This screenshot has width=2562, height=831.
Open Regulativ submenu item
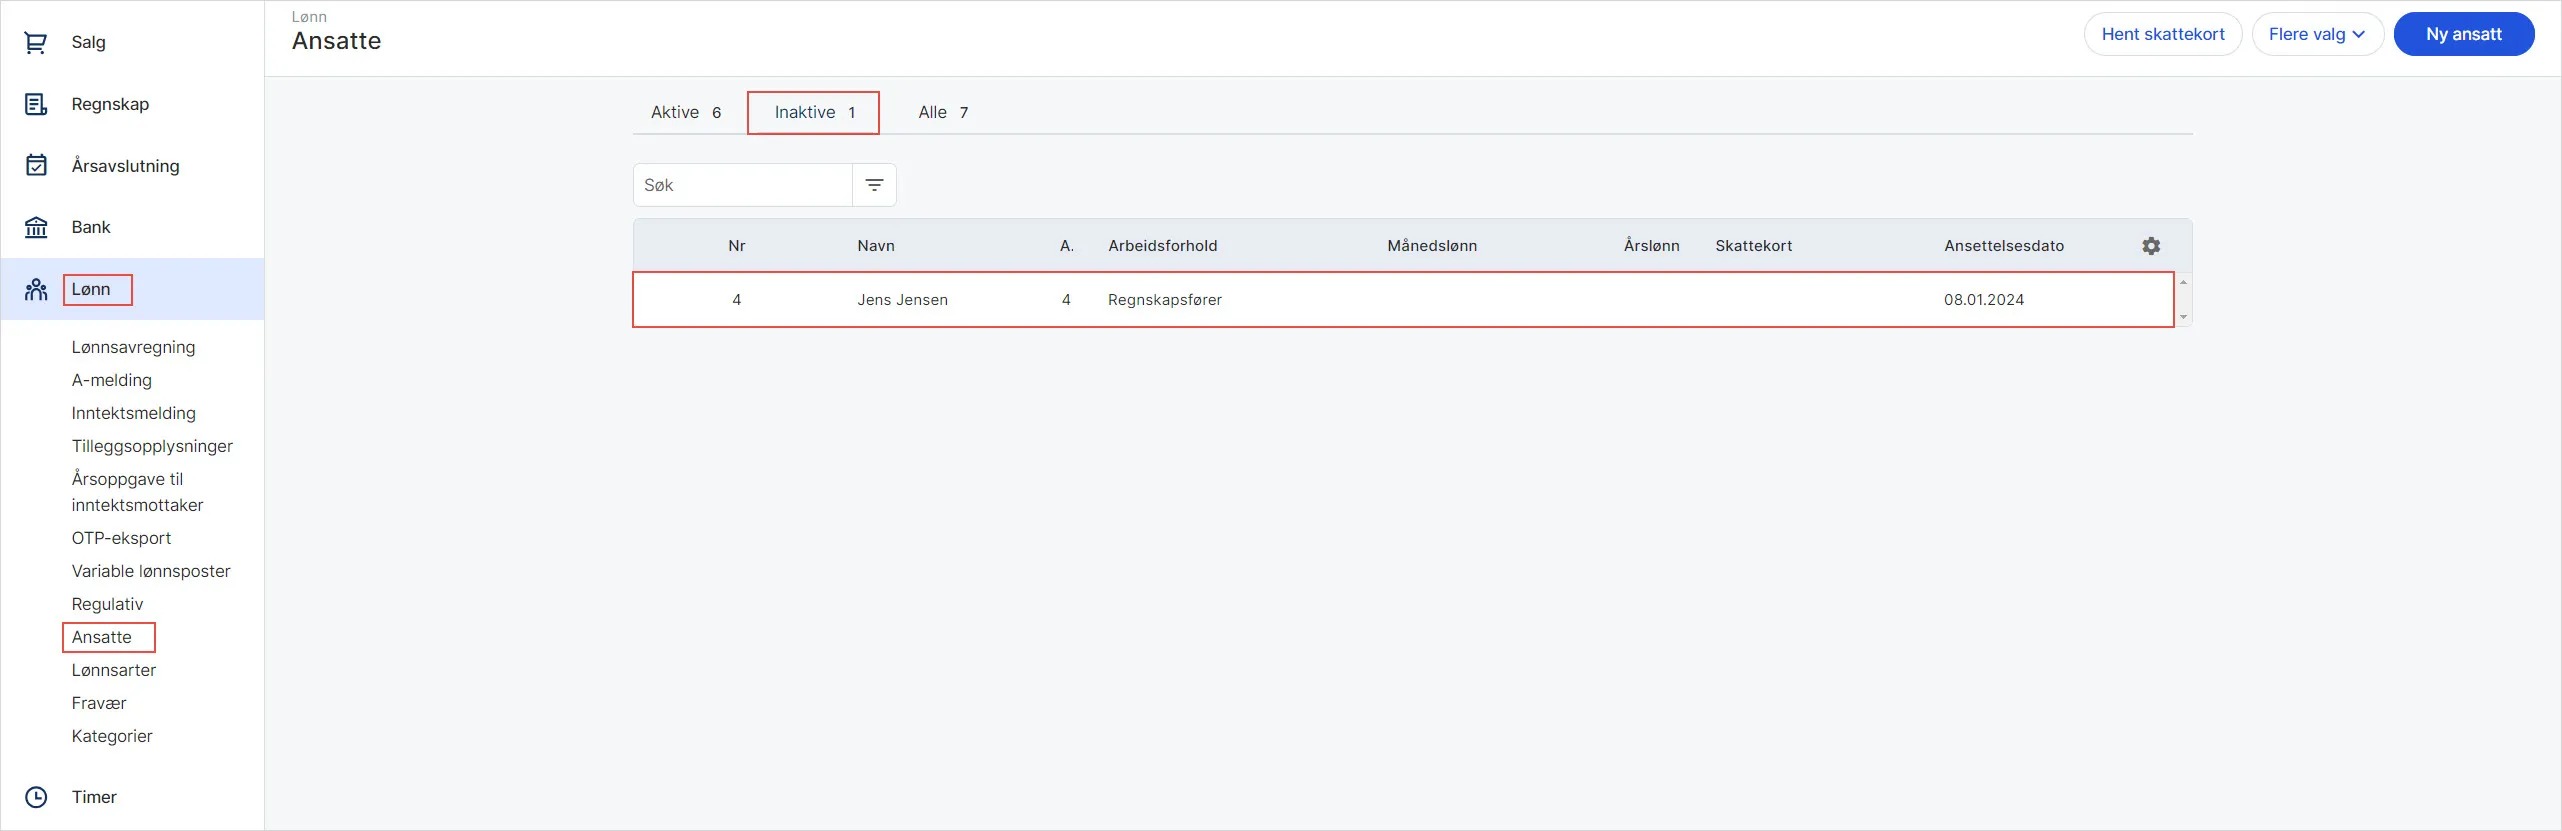click(107, 604)
